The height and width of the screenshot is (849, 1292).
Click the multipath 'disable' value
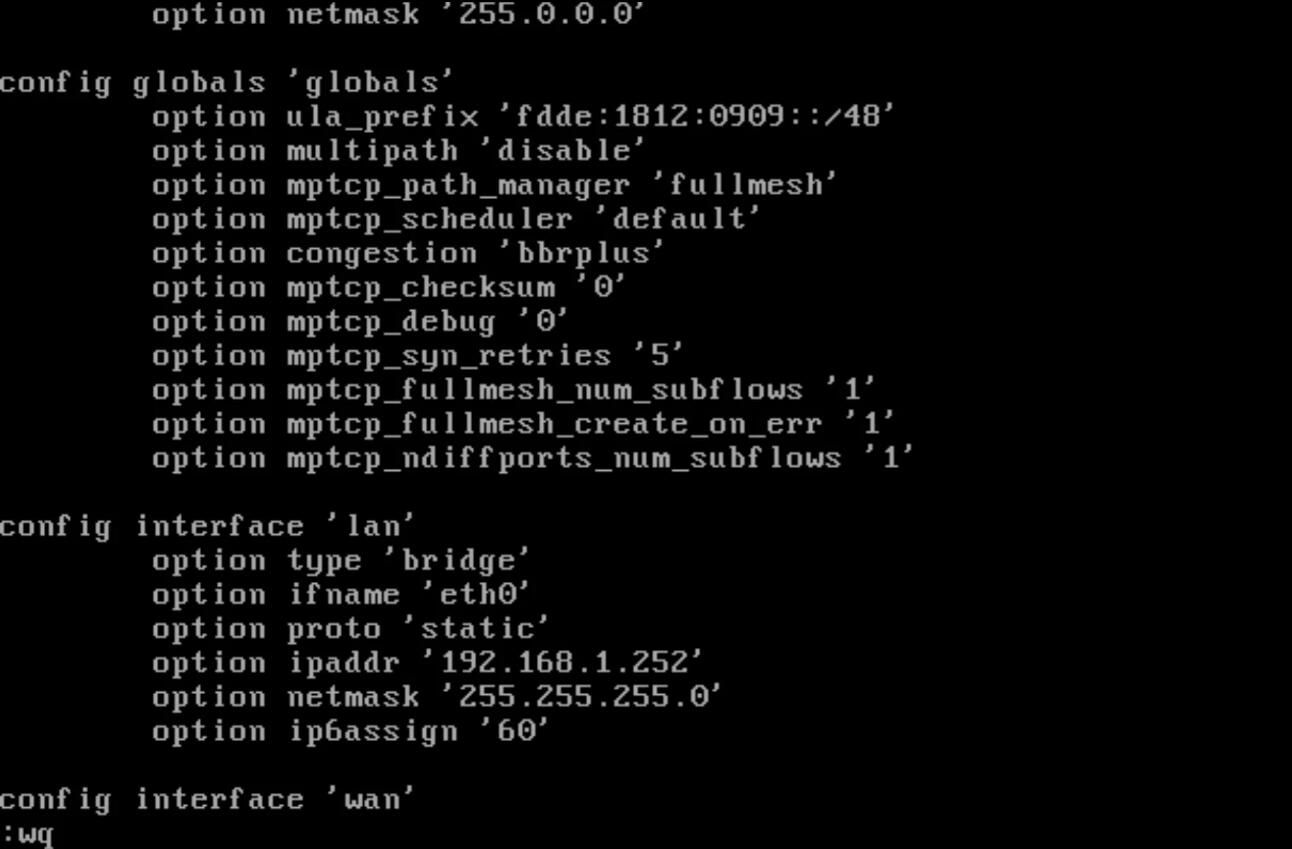tap(571, 151)
